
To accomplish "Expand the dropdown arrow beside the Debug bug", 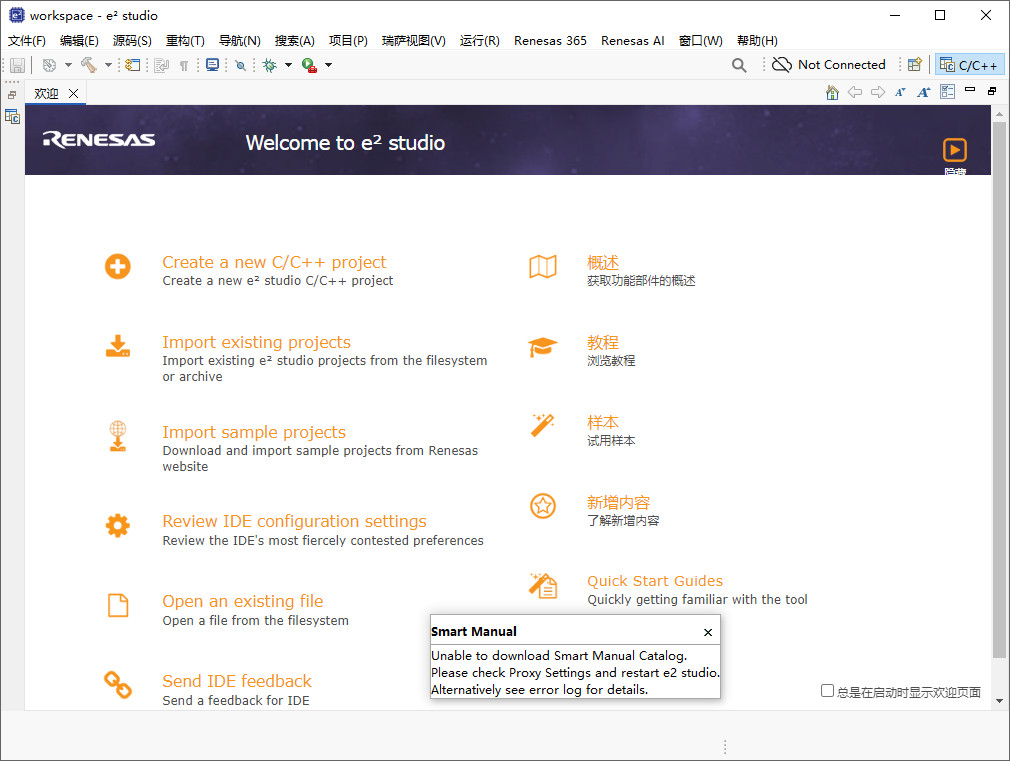I will click(289, 64).
